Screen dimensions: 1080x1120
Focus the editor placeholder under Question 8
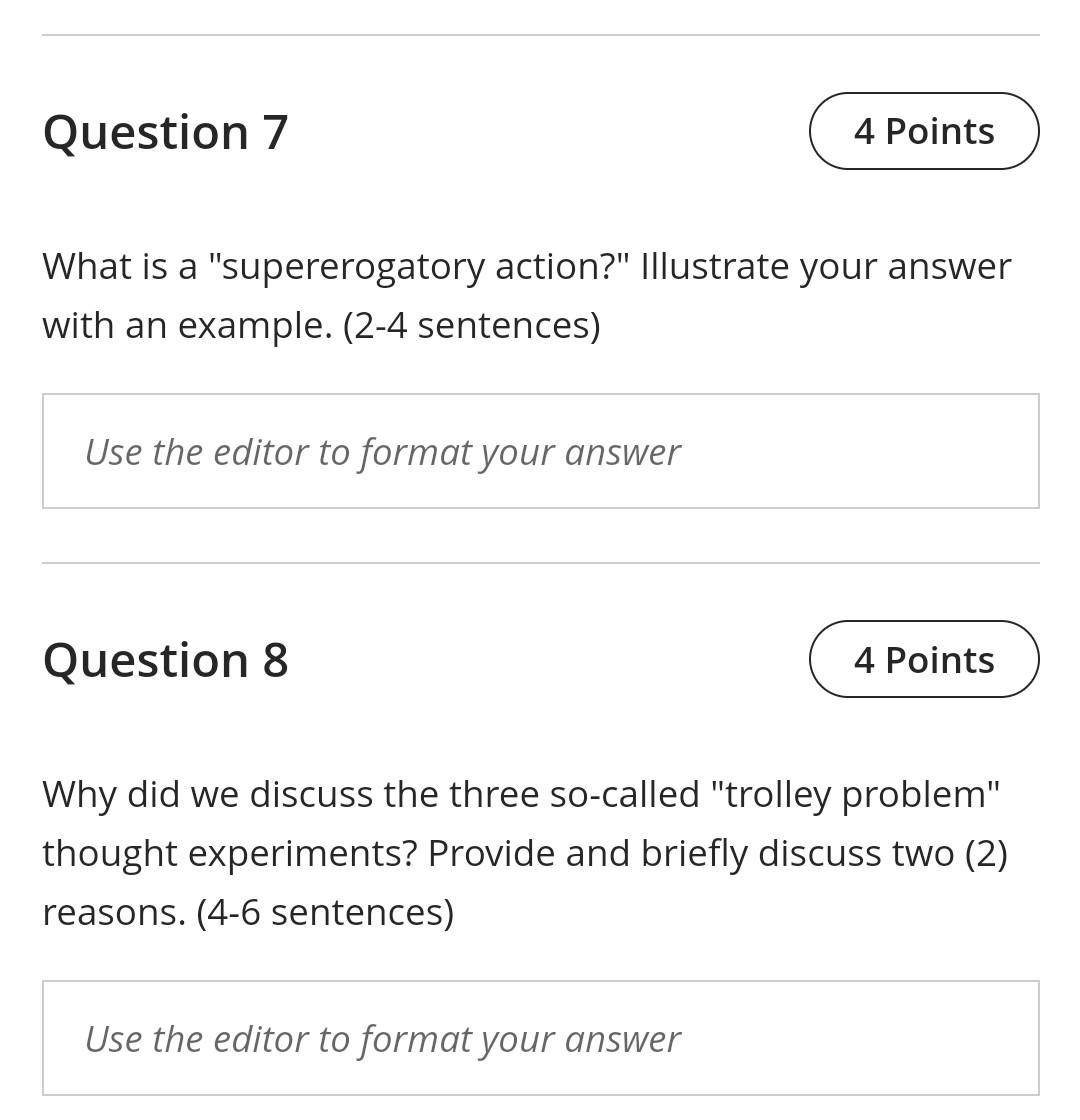(382, 1037)
